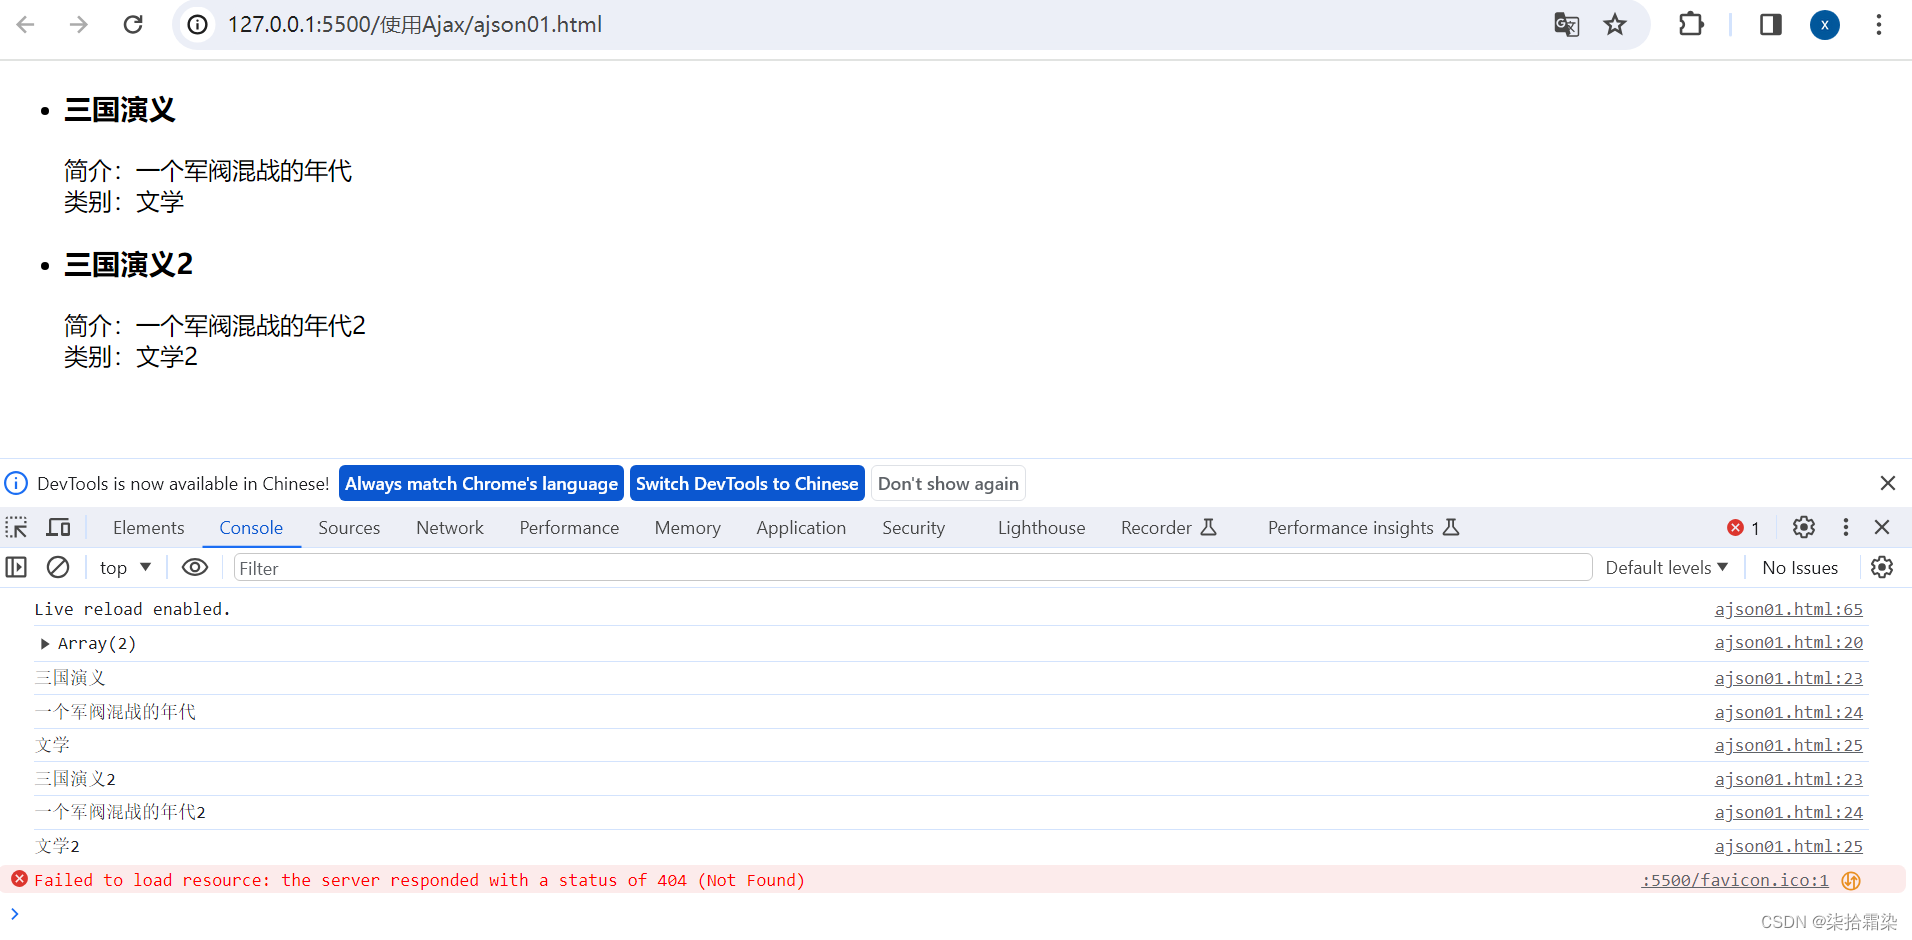
Task: Bookmark this page with the star icon
Action: [1615, 24]
